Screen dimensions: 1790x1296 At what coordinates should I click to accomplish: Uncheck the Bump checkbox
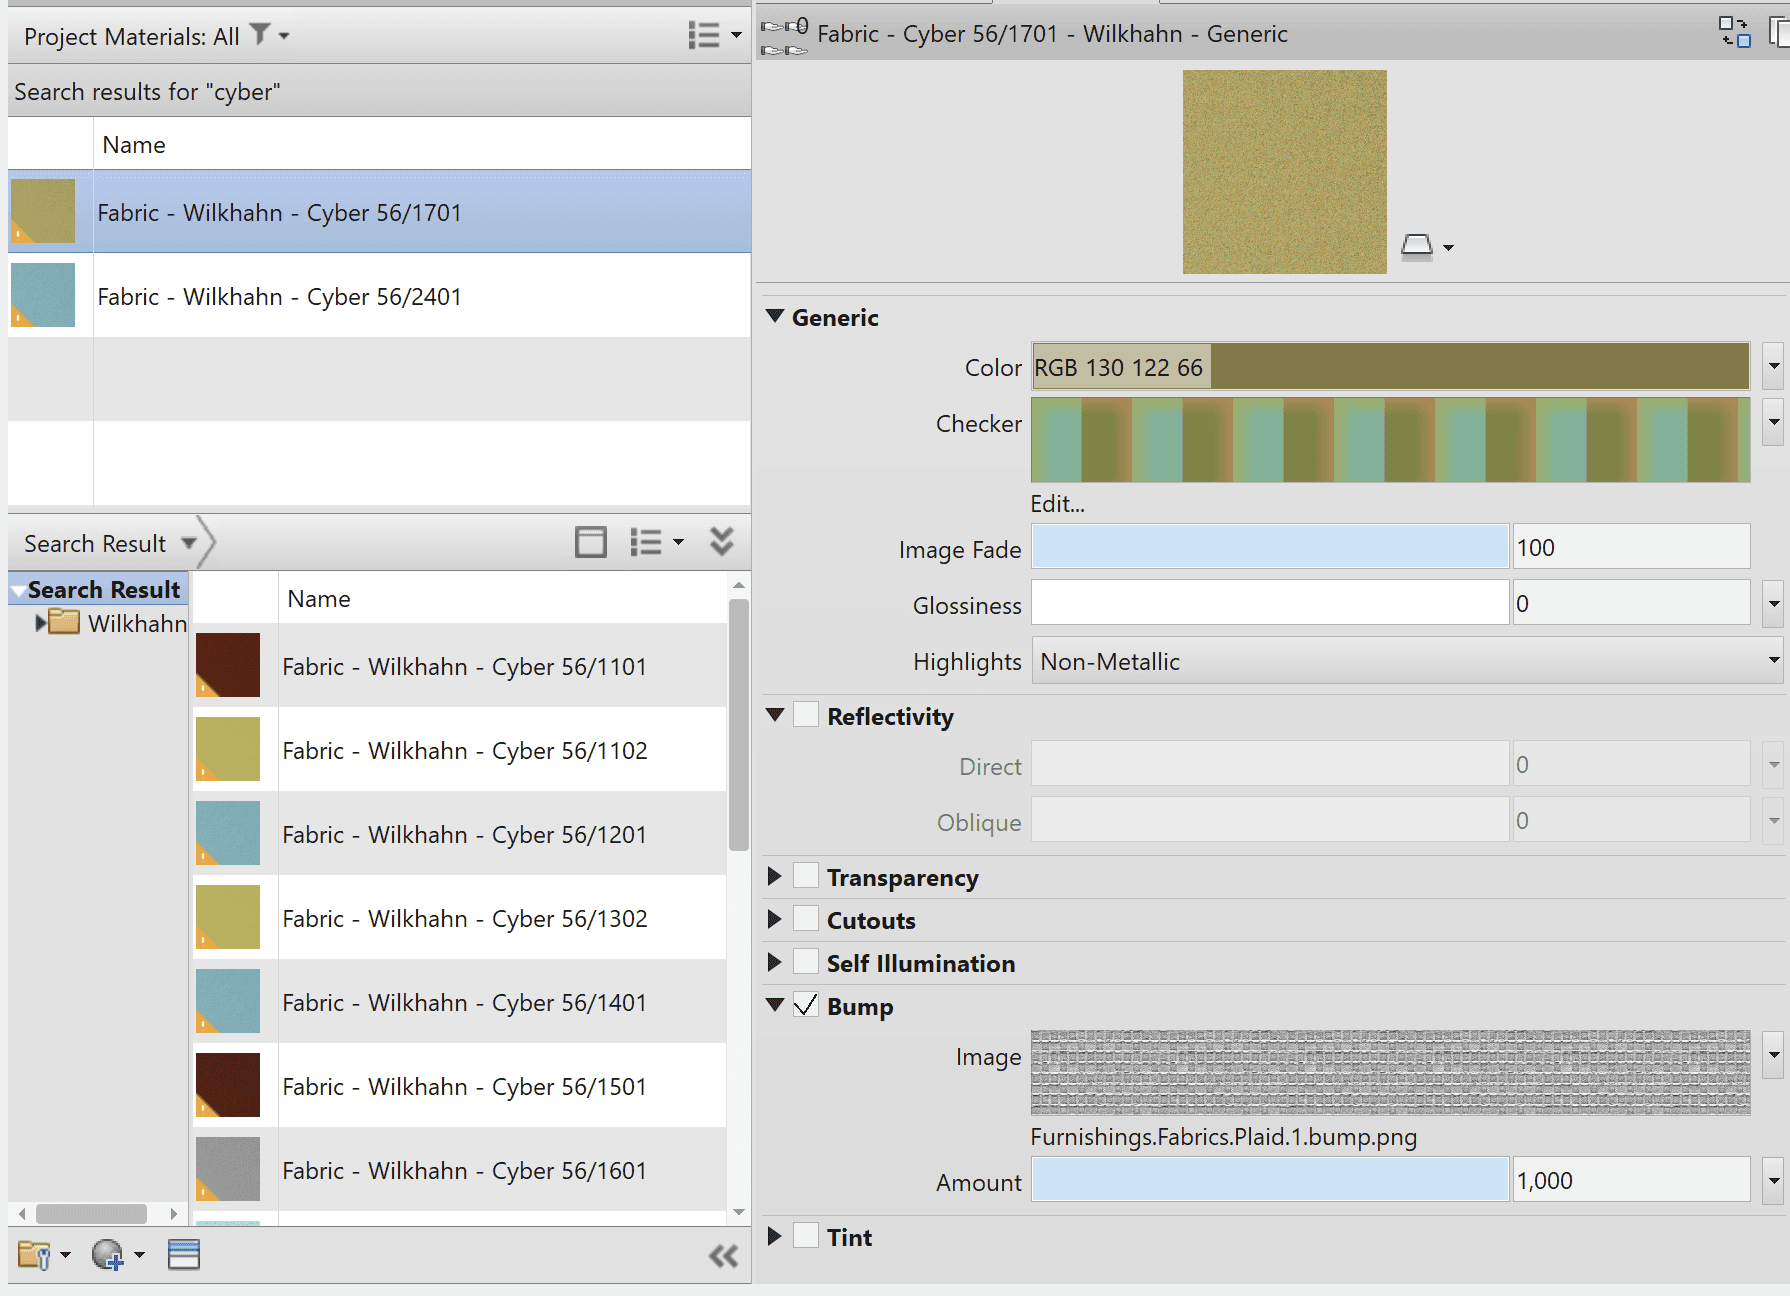pos(806,1005)
